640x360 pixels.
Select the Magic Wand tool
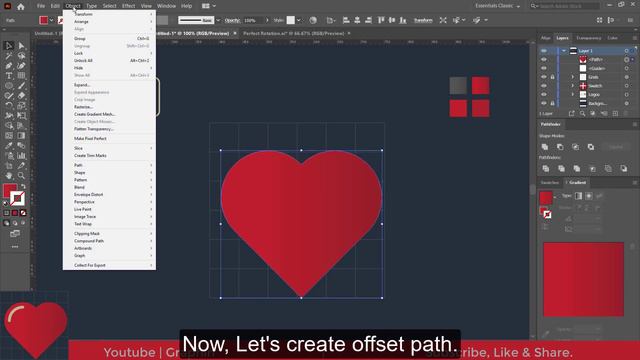(x=9, y=56)
